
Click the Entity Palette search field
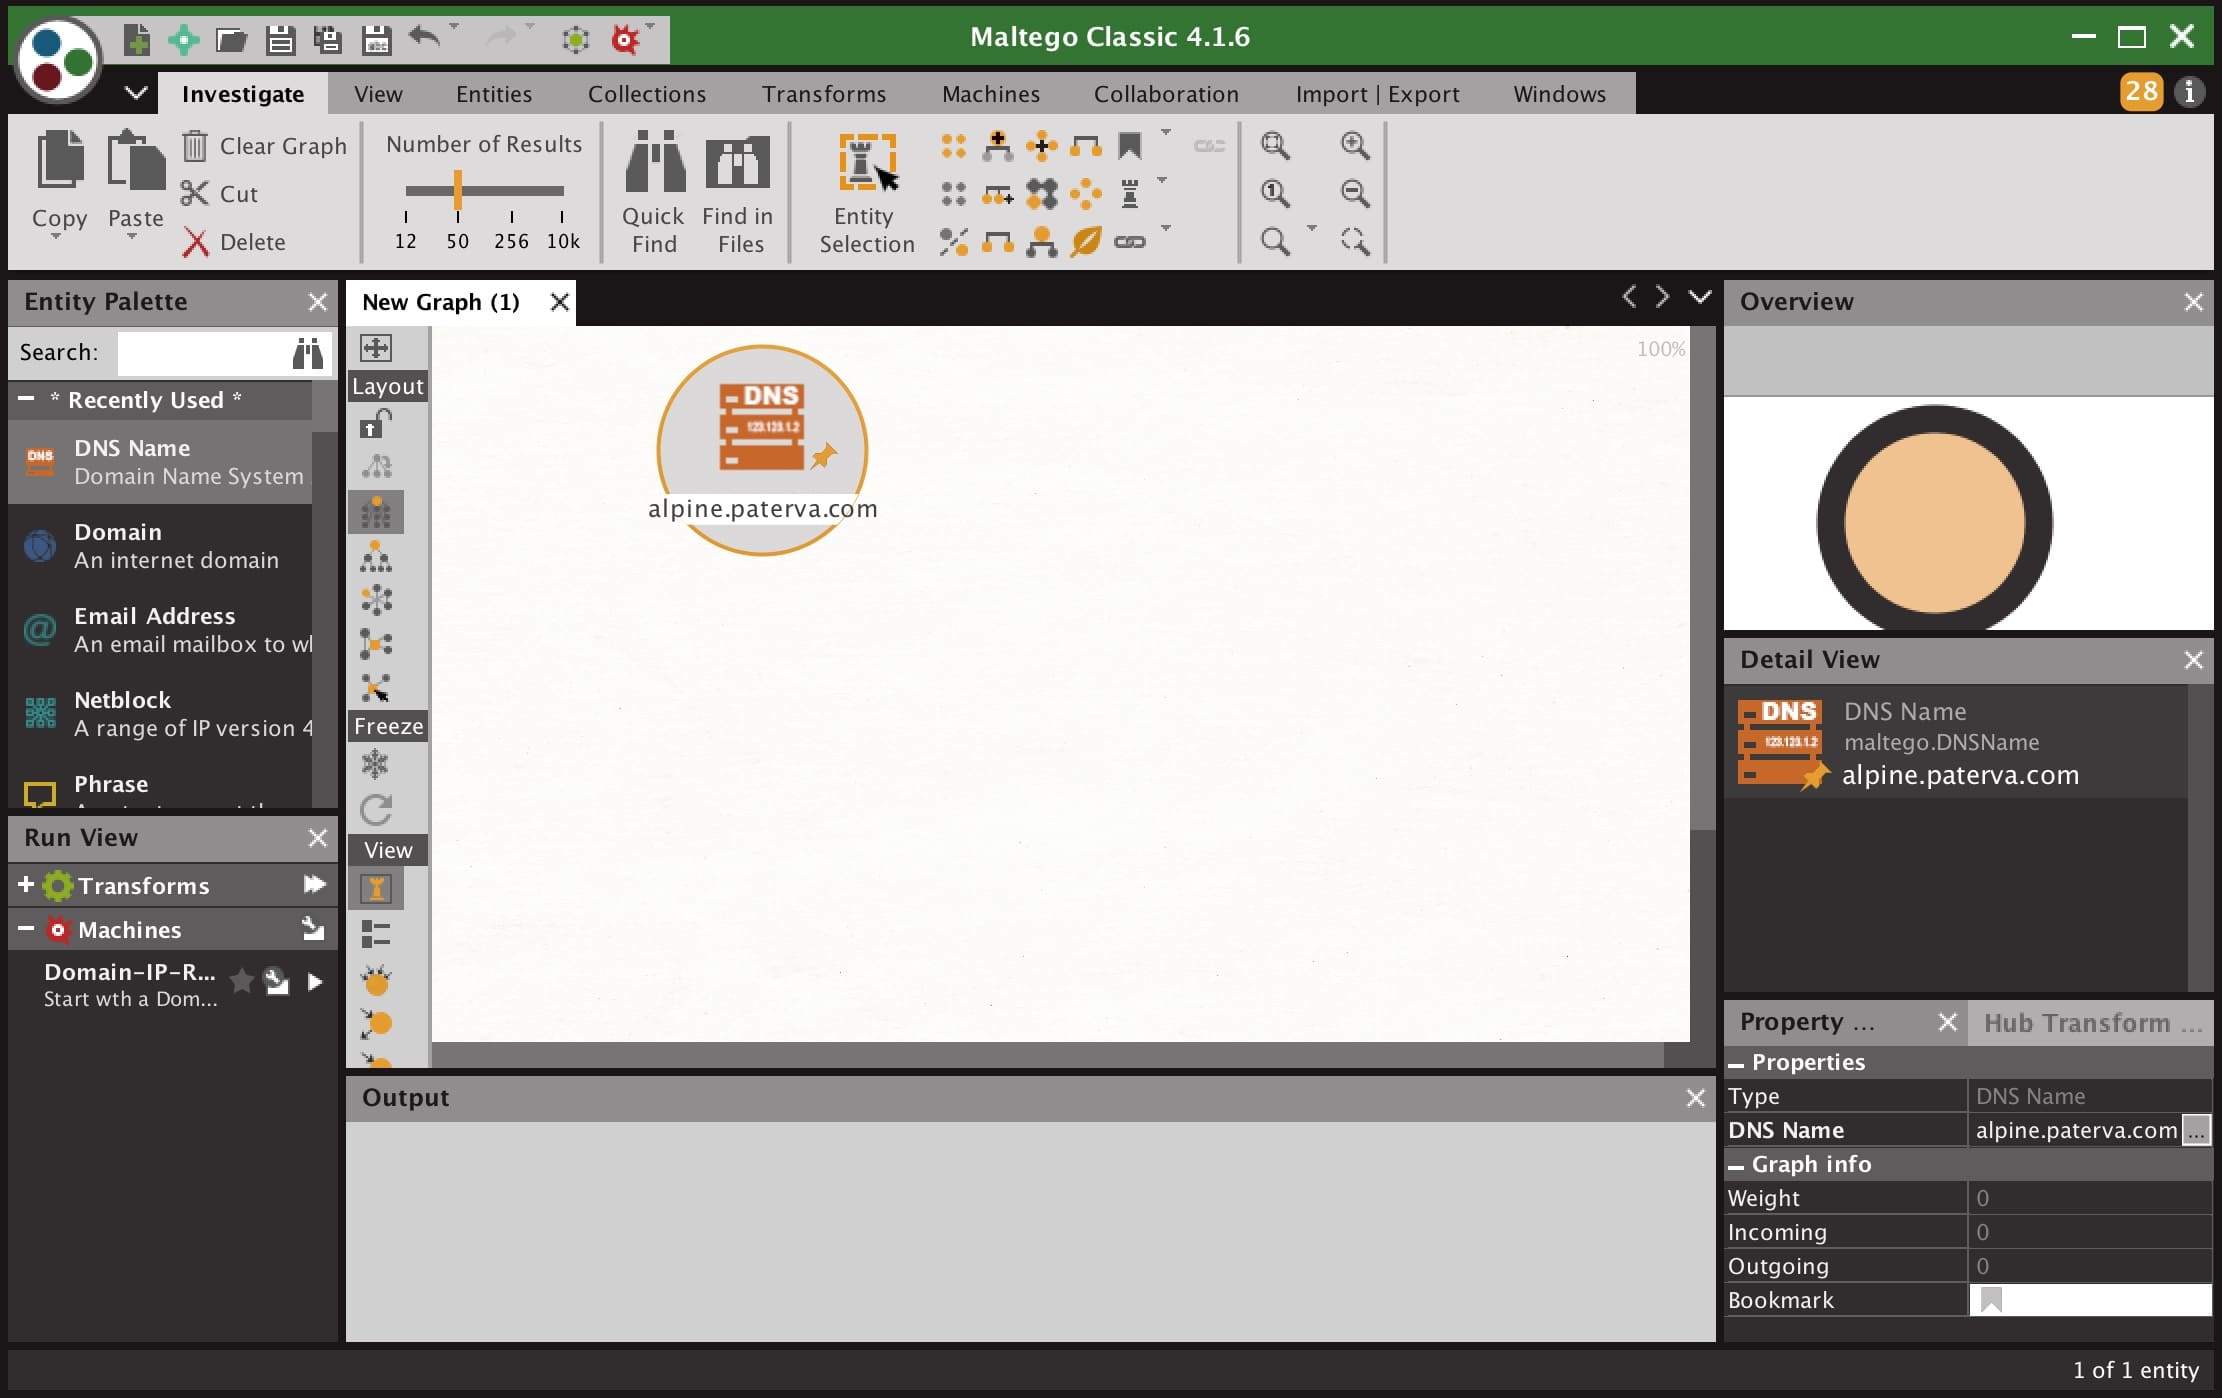[203, 353]
